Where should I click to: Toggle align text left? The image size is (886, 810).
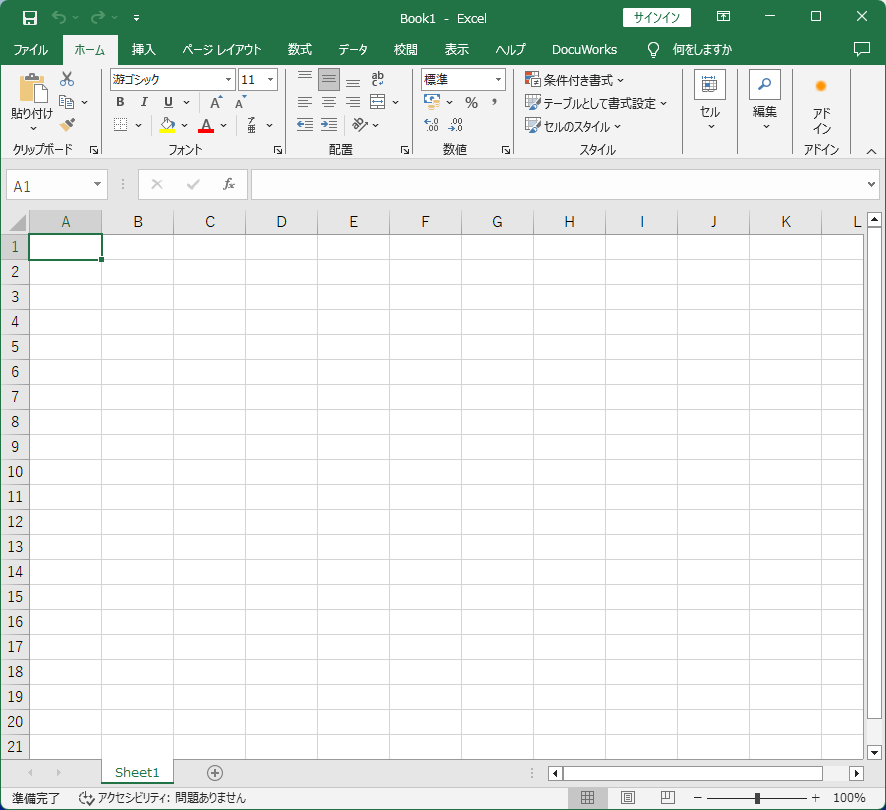[305, 102]
